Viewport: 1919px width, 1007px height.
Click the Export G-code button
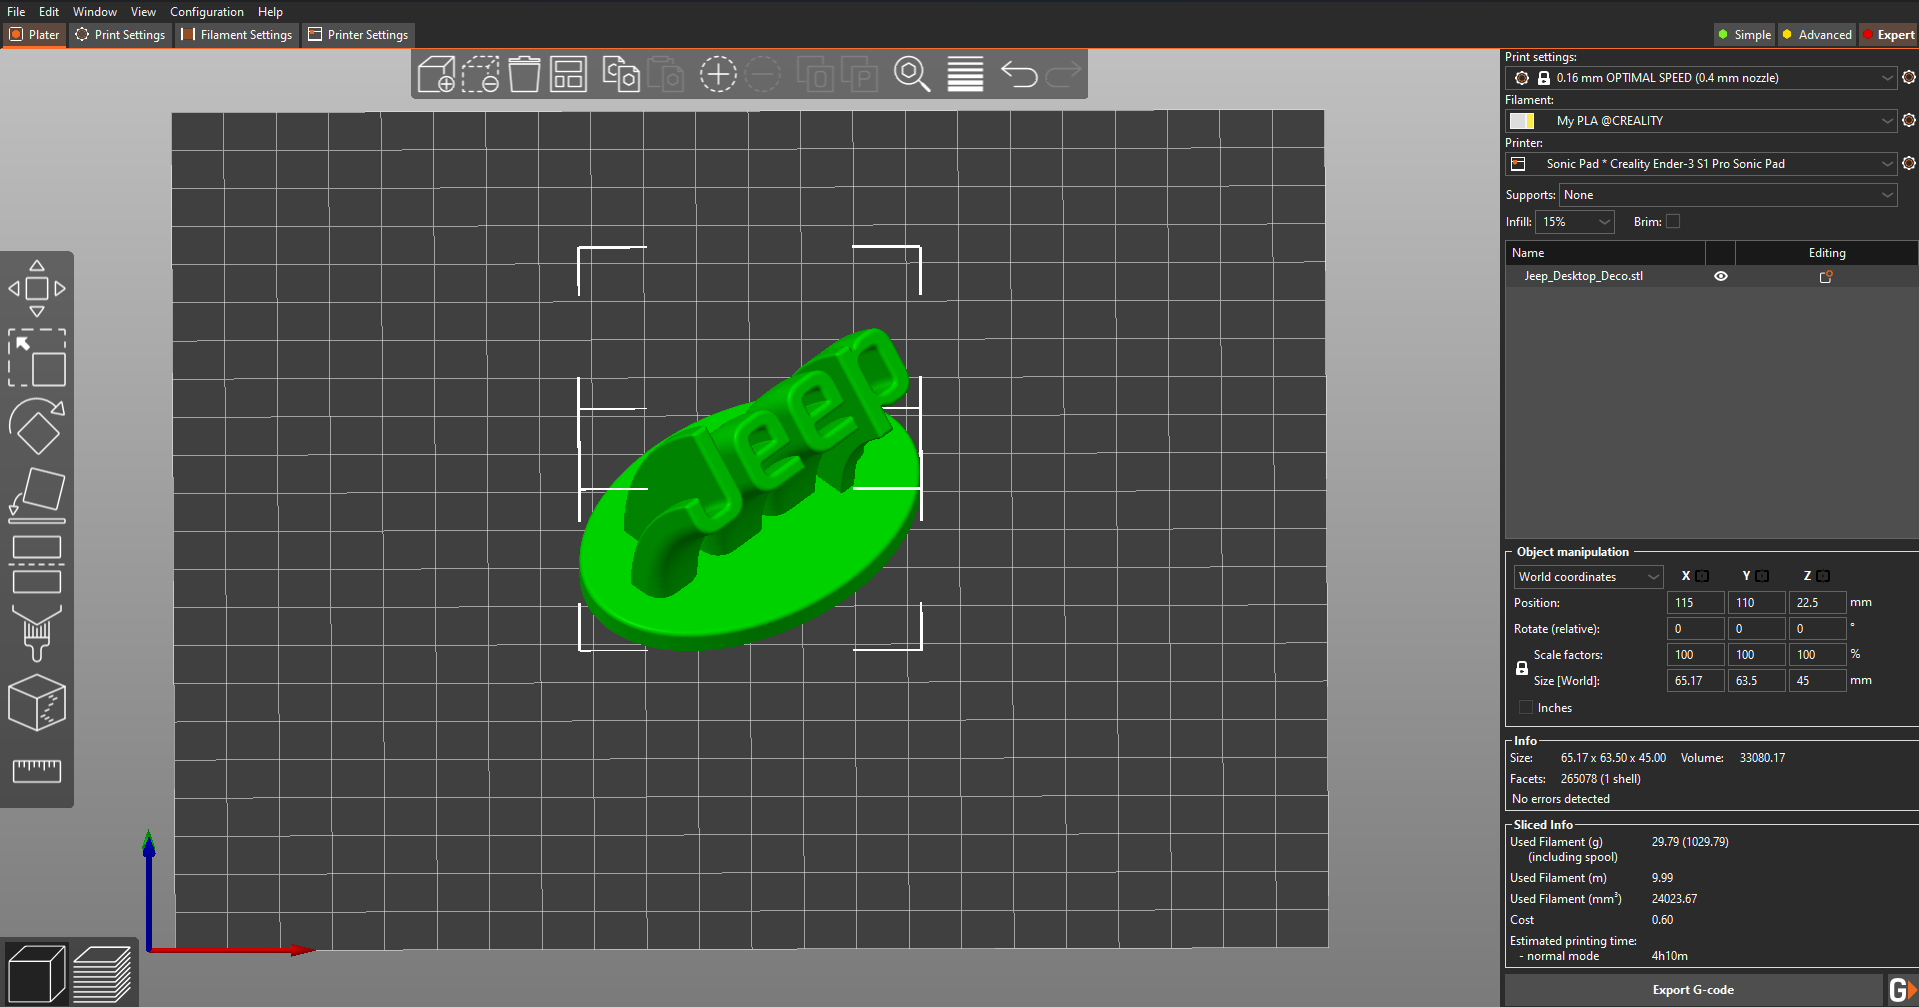tap(1693, 990)
